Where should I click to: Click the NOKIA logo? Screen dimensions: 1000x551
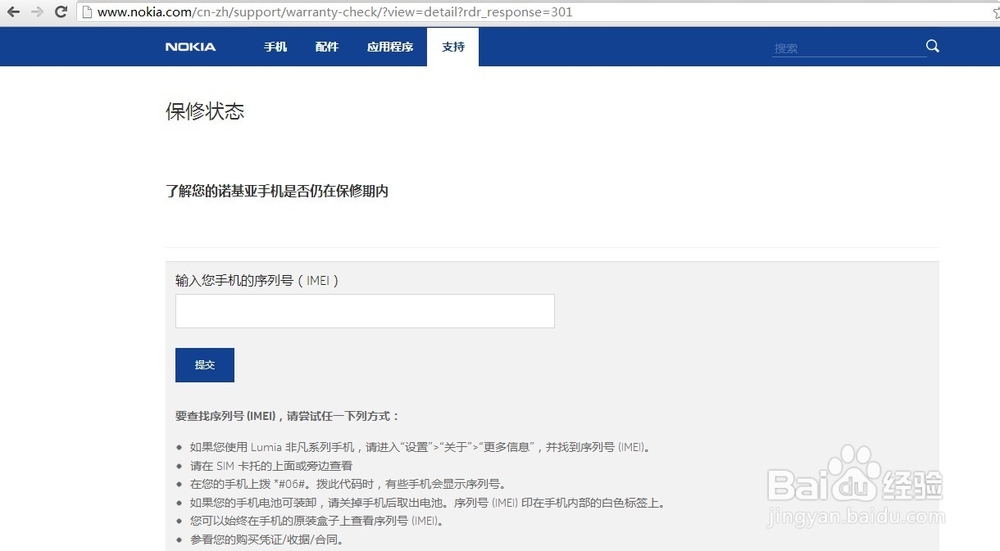click(190, 47)
